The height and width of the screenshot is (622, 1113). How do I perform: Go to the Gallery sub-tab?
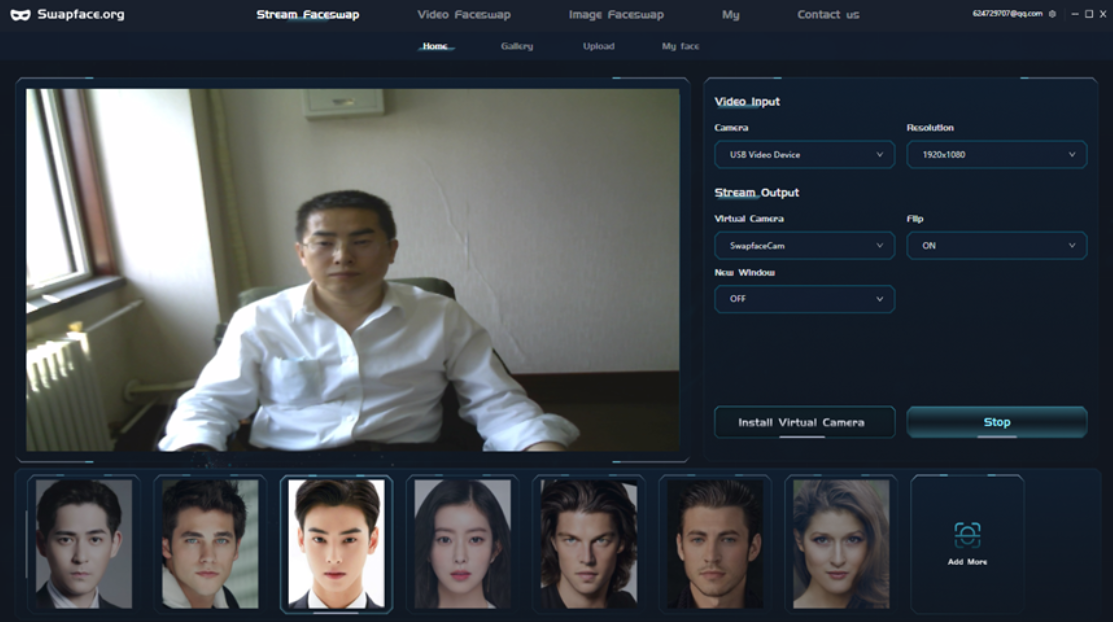pos(517,46)
